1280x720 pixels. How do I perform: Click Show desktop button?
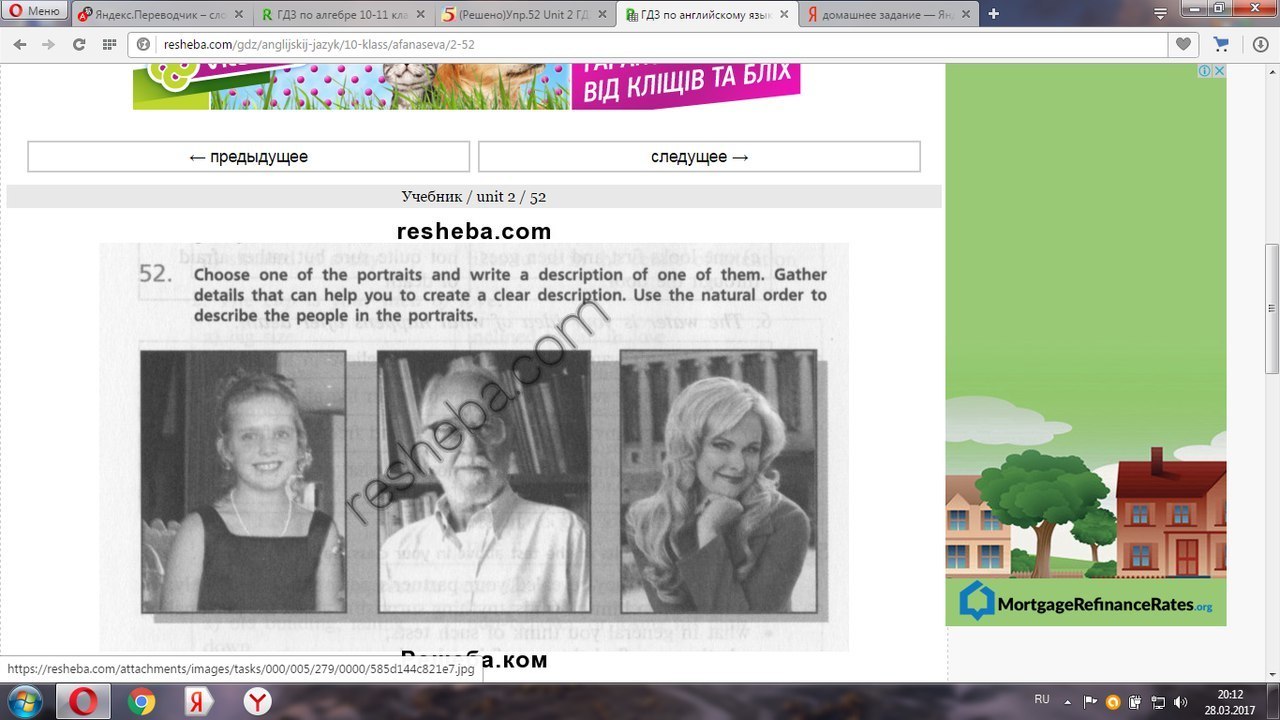[1272, 702]
